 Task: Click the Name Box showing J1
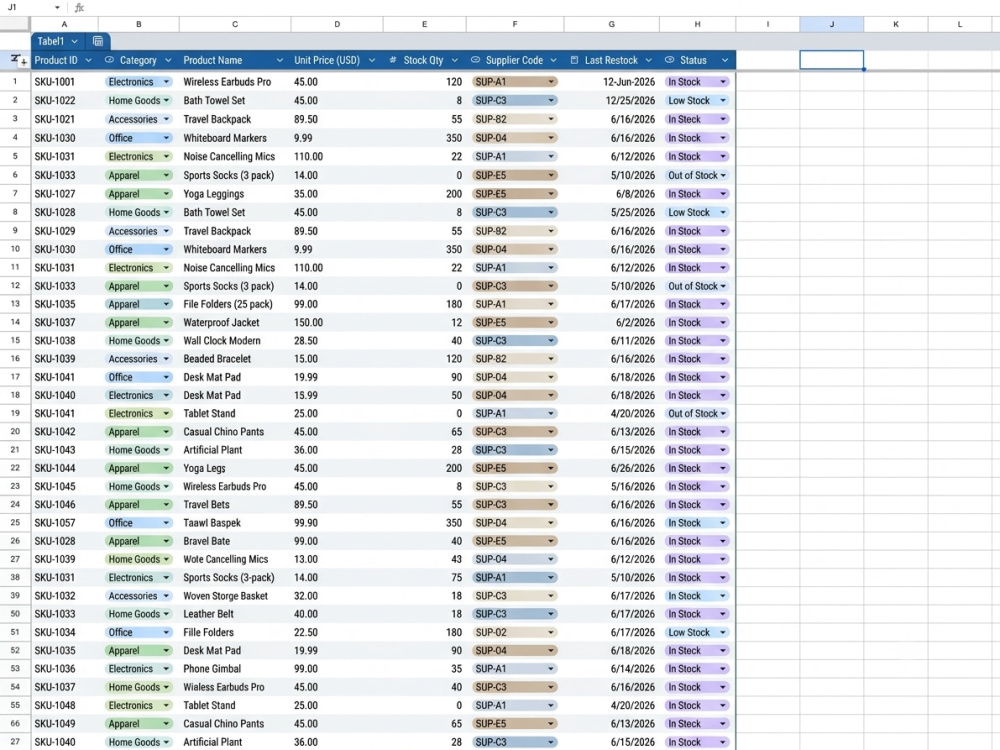coord(29,8)
